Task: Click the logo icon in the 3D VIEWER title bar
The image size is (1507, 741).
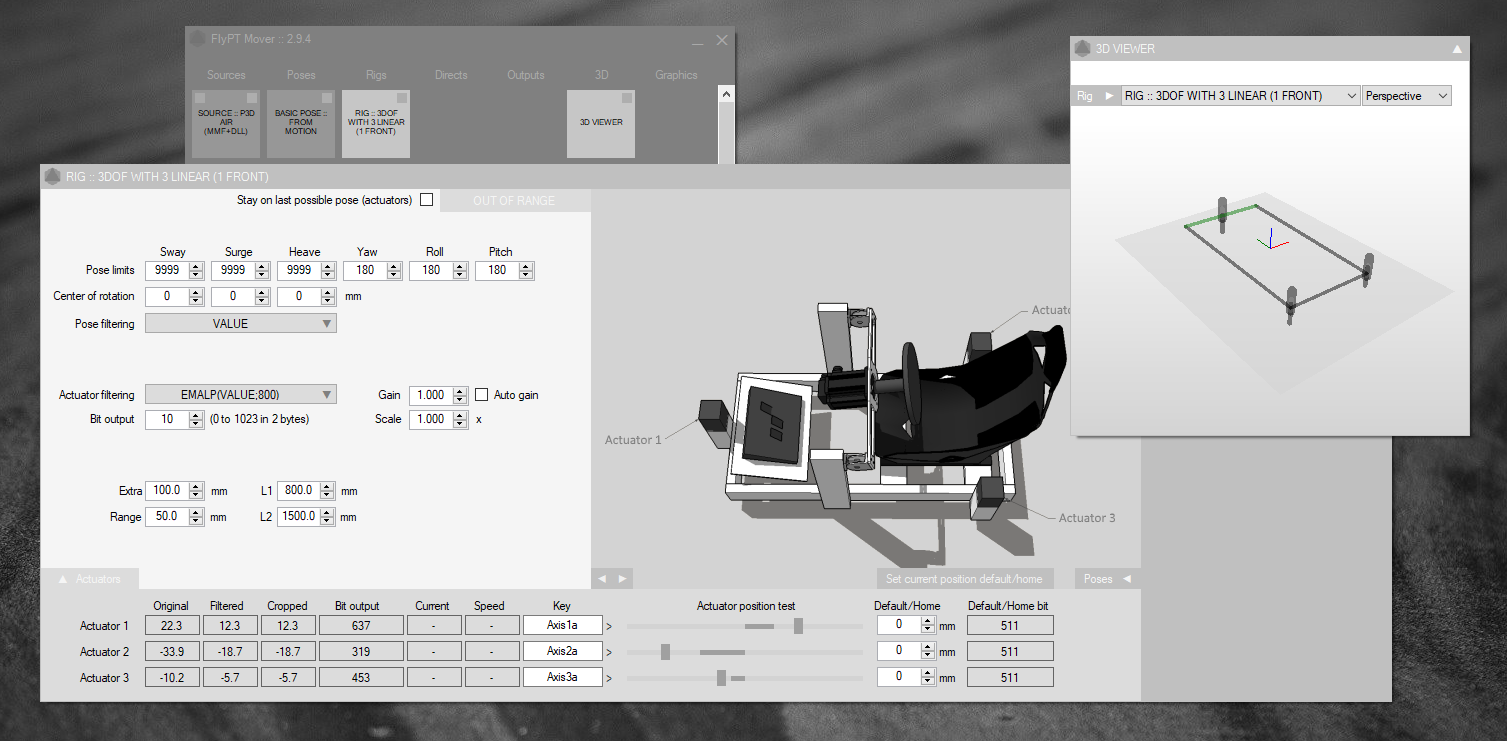Action: coord(1082,48)
